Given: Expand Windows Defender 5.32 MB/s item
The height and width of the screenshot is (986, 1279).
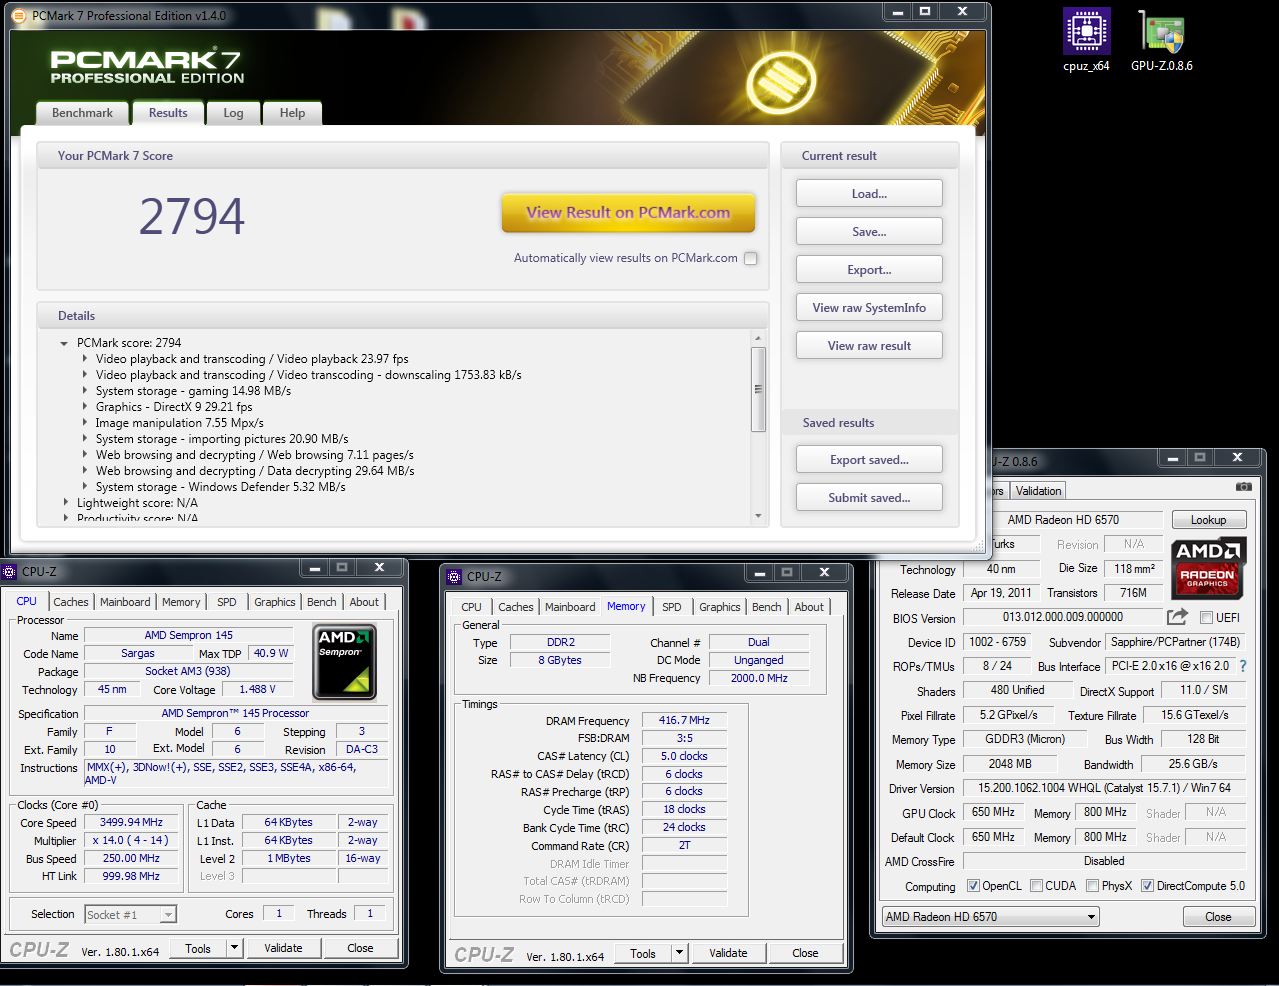Looking at the screenshot, I should [x=85, y=487].
